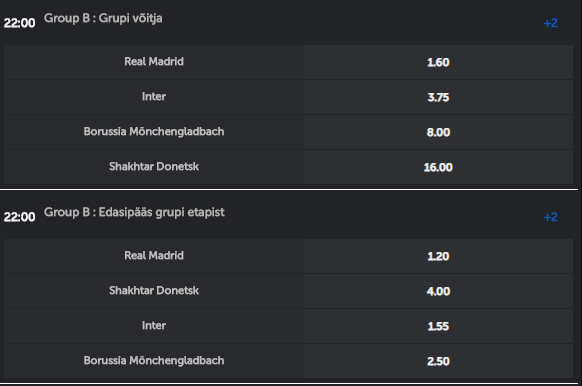Select Real Madrid 1.20 qualification odds
Viewport: 582px width, 386px height.
438,256
